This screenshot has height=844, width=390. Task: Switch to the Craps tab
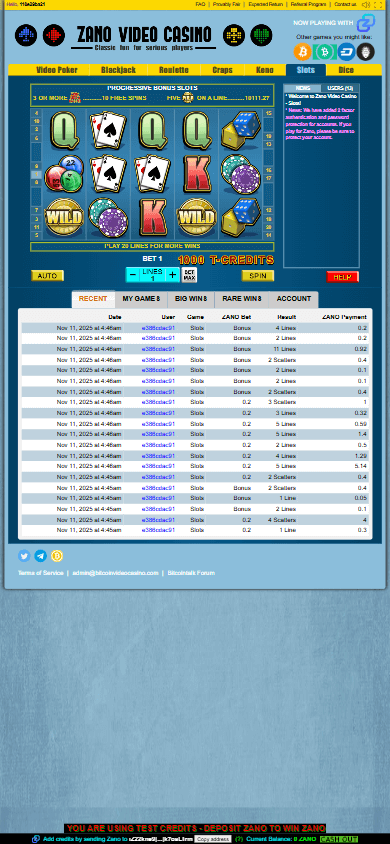click(223, 70)
